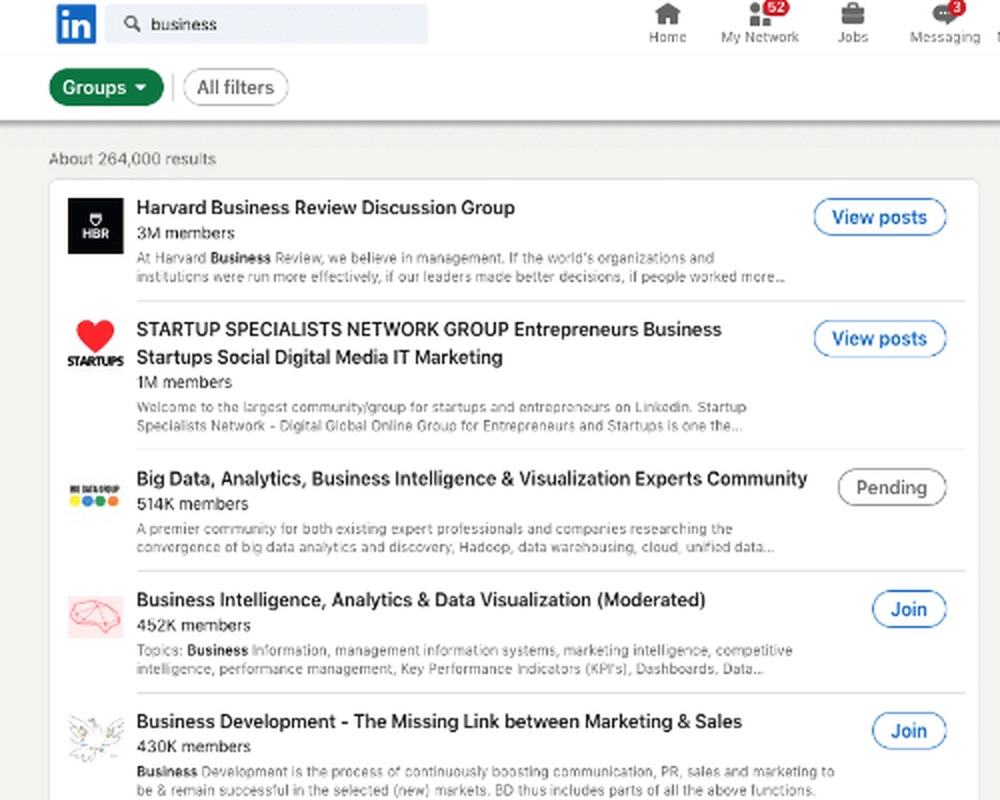Click the search magnifier icon
1000x800 pixels.
(x=132, y=24)
